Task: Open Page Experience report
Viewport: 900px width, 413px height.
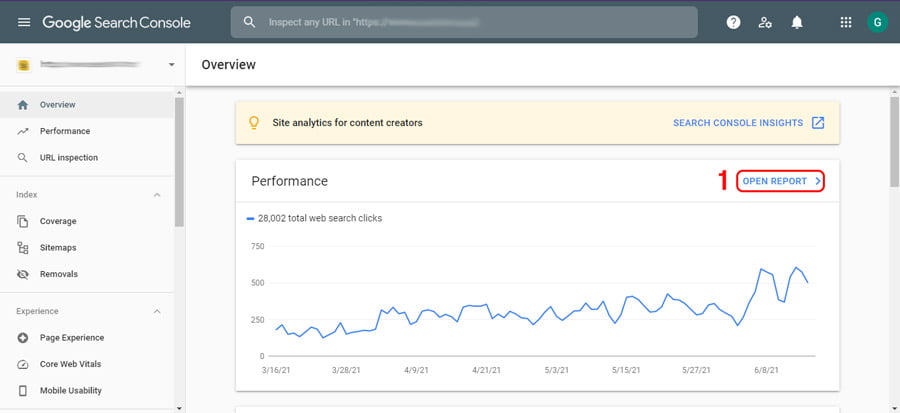Action: coord(87,338)
